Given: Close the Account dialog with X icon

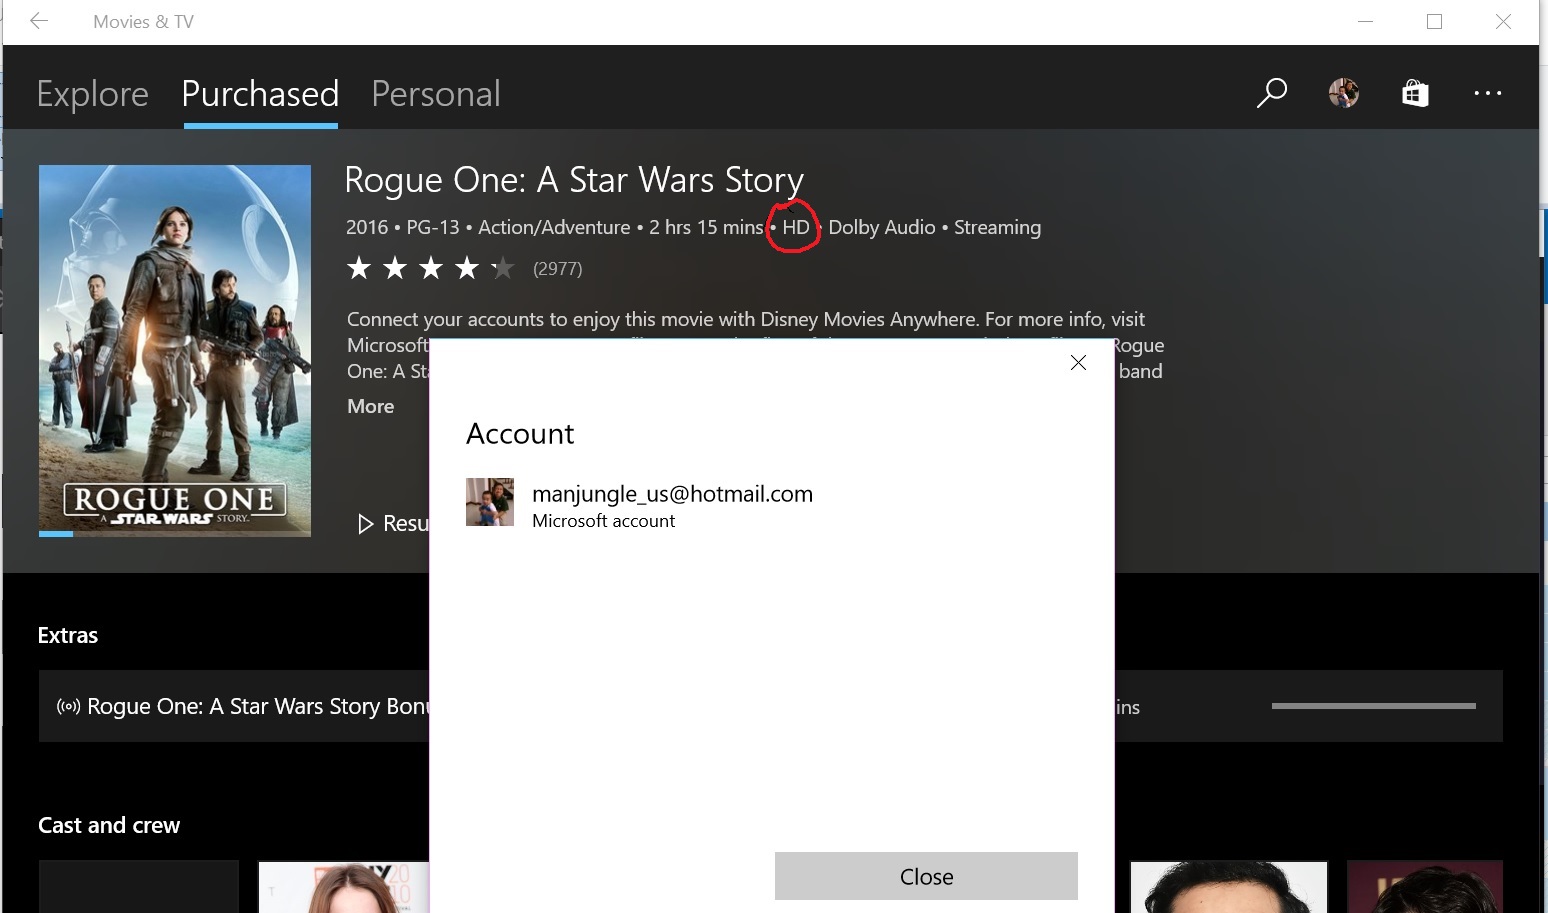Looking at the screenshot, I should (x=1078, y=363).
